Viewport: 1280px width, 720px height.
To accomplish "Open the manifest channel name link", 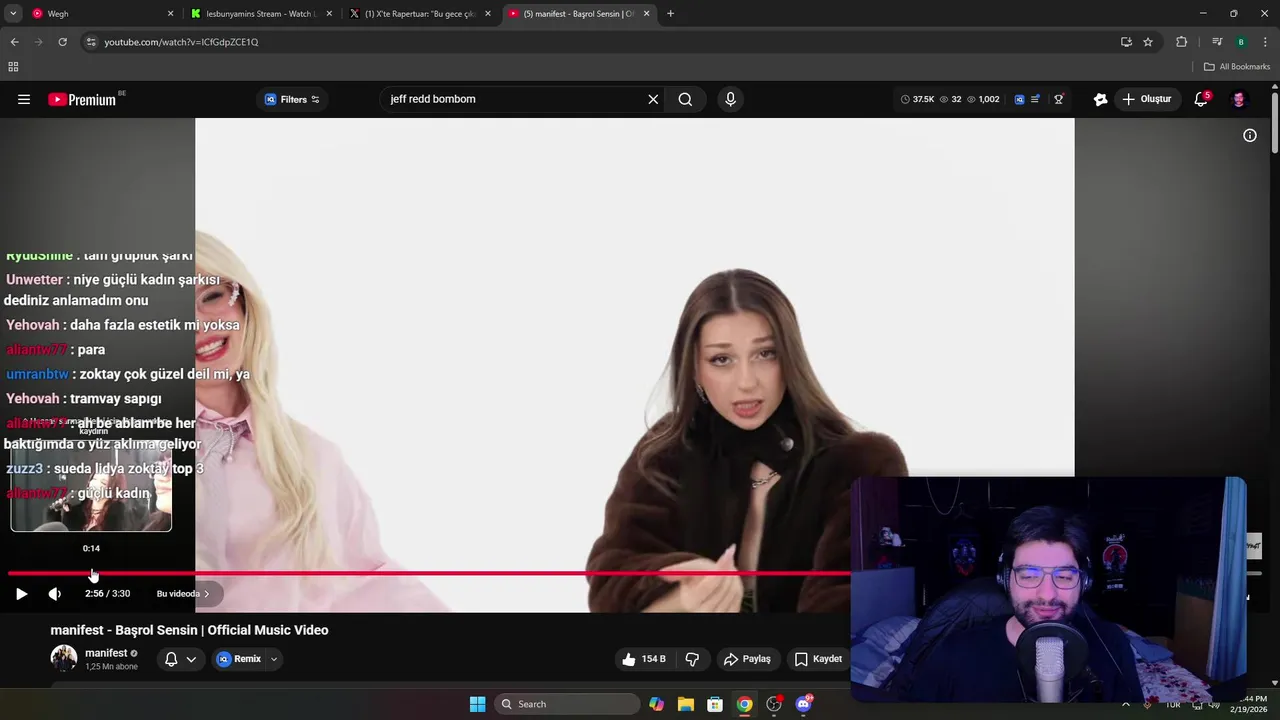I will (106, 653).
